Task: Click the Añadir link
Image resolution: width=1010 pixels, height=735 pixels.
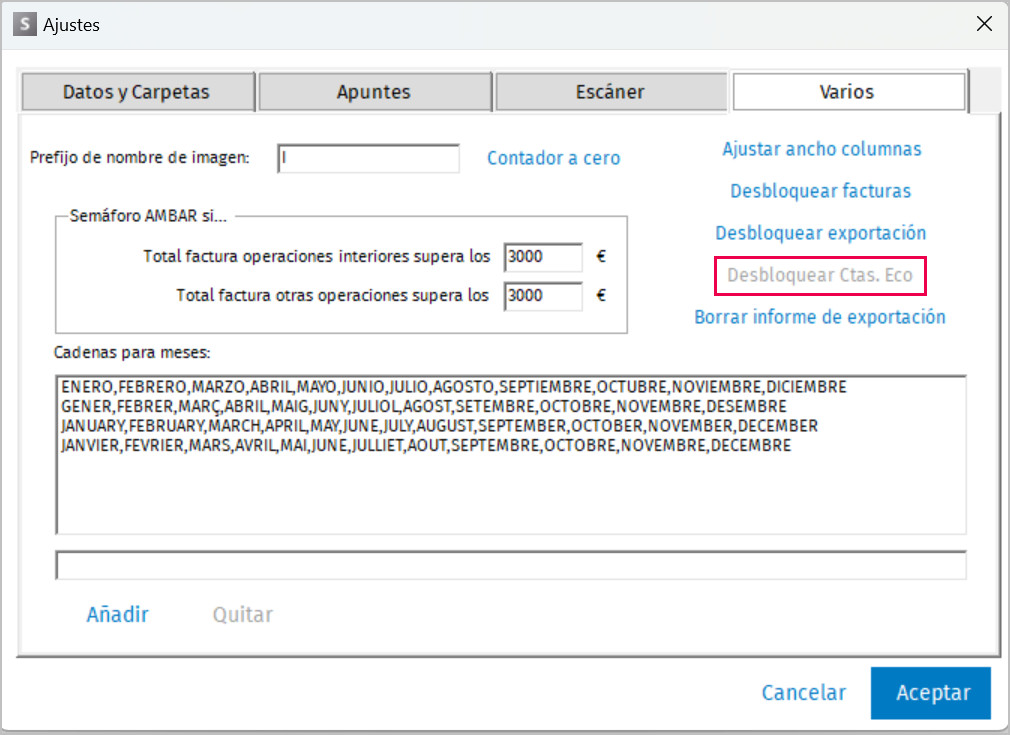Action: (x=118, y=615)
